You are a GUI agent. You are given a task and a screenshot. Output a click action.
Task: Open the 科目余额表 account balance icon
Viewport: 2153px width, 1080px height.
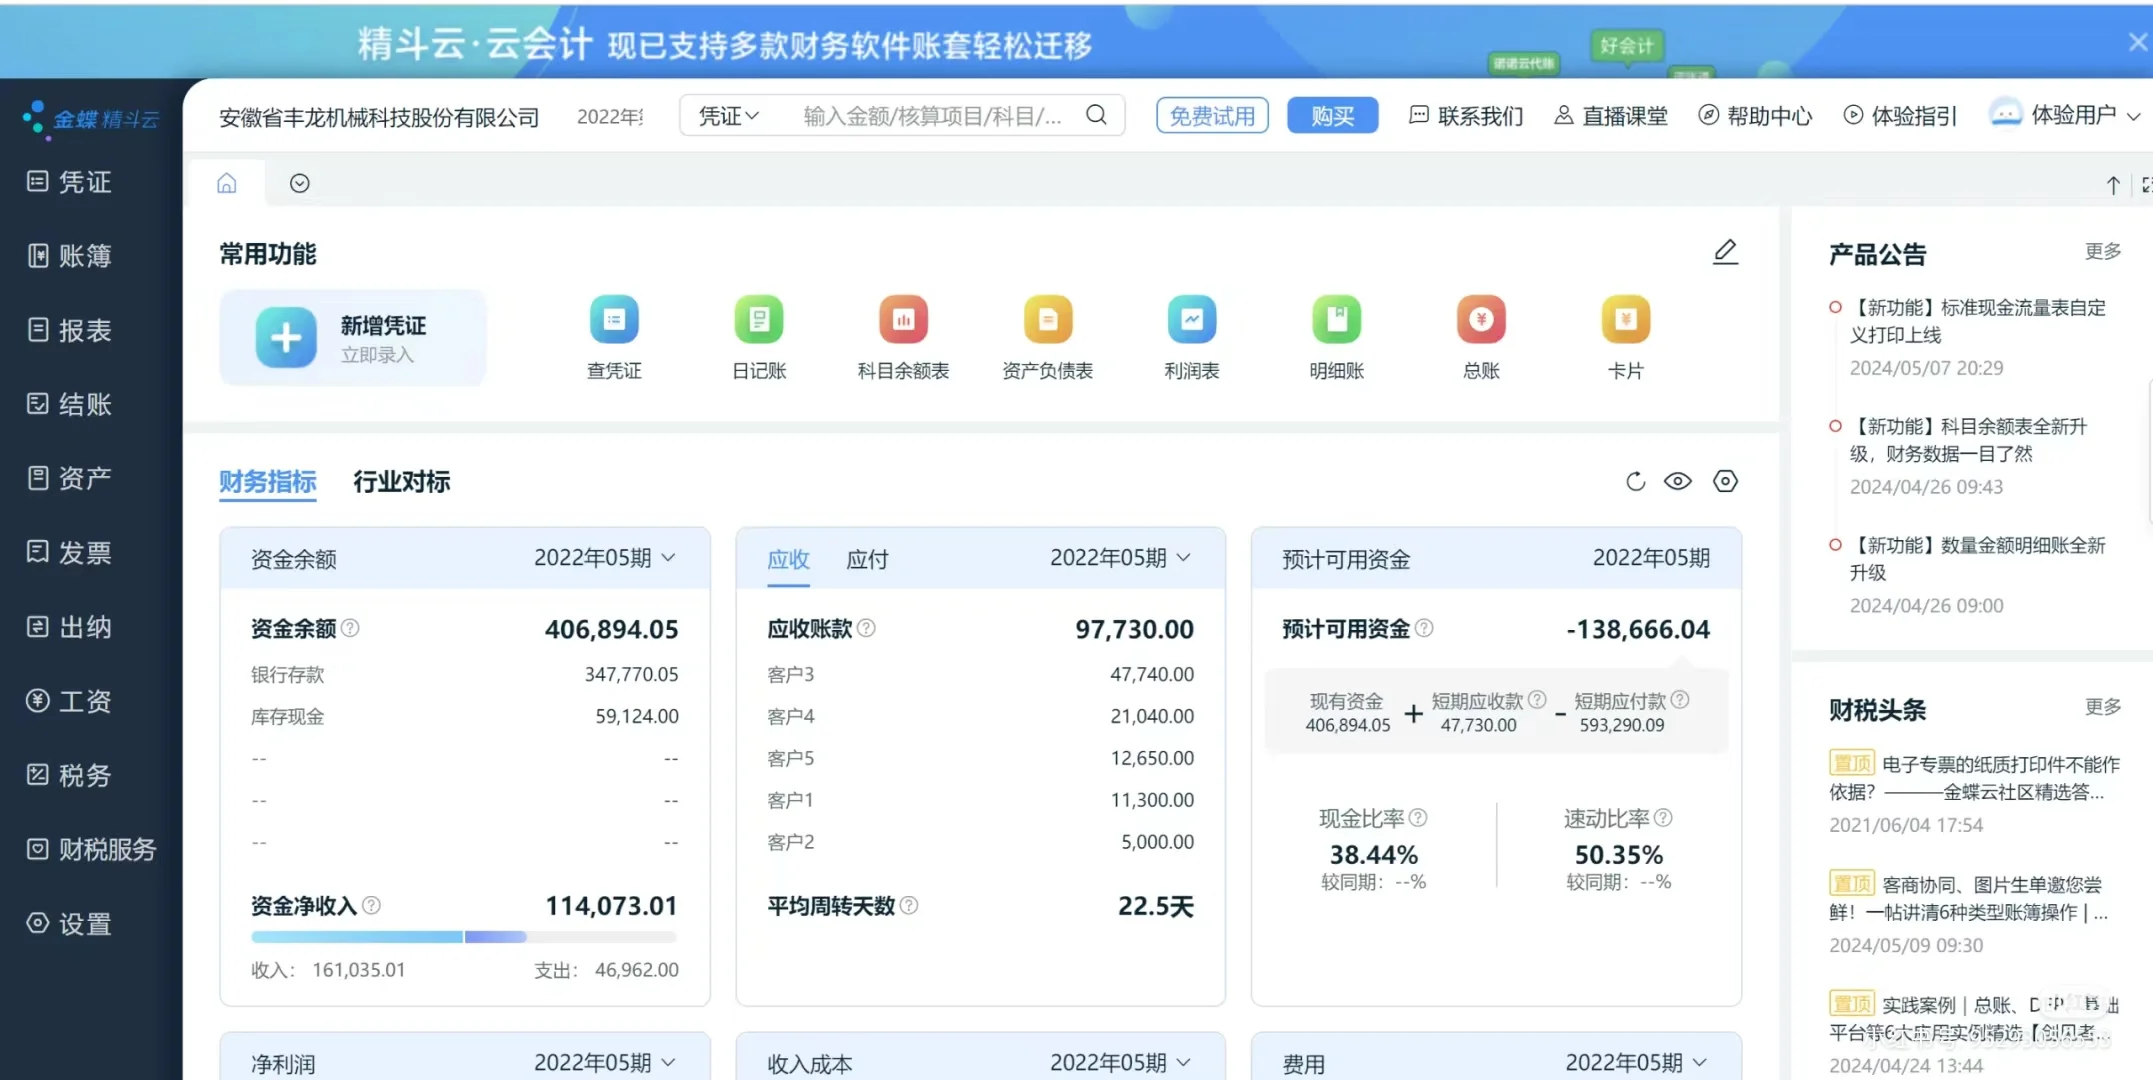pos(903,320)
